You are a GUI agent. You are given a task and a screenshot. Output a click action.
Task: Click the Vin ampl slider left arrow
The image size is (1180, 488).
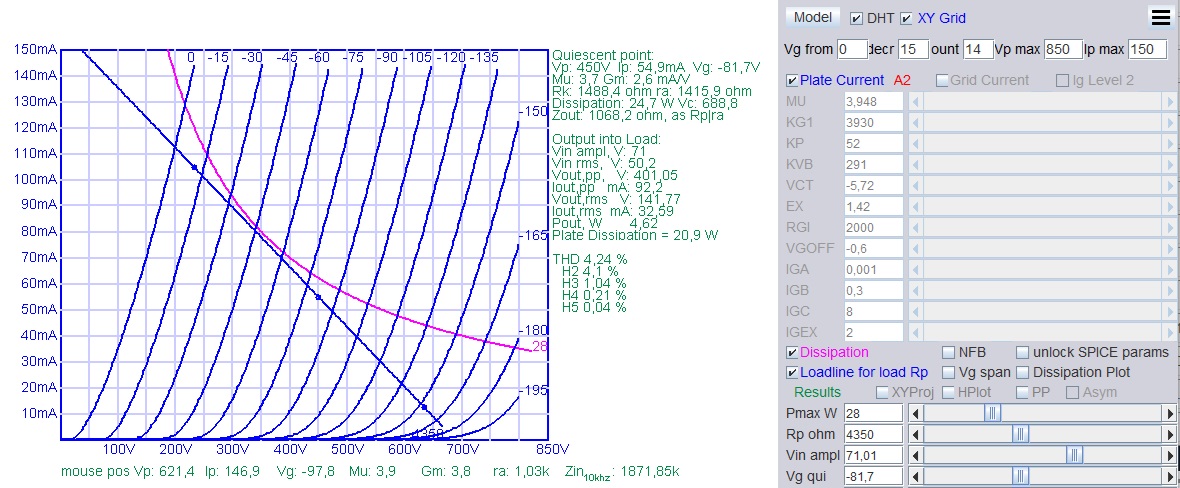pyautogui.click(x=914, y=455)
